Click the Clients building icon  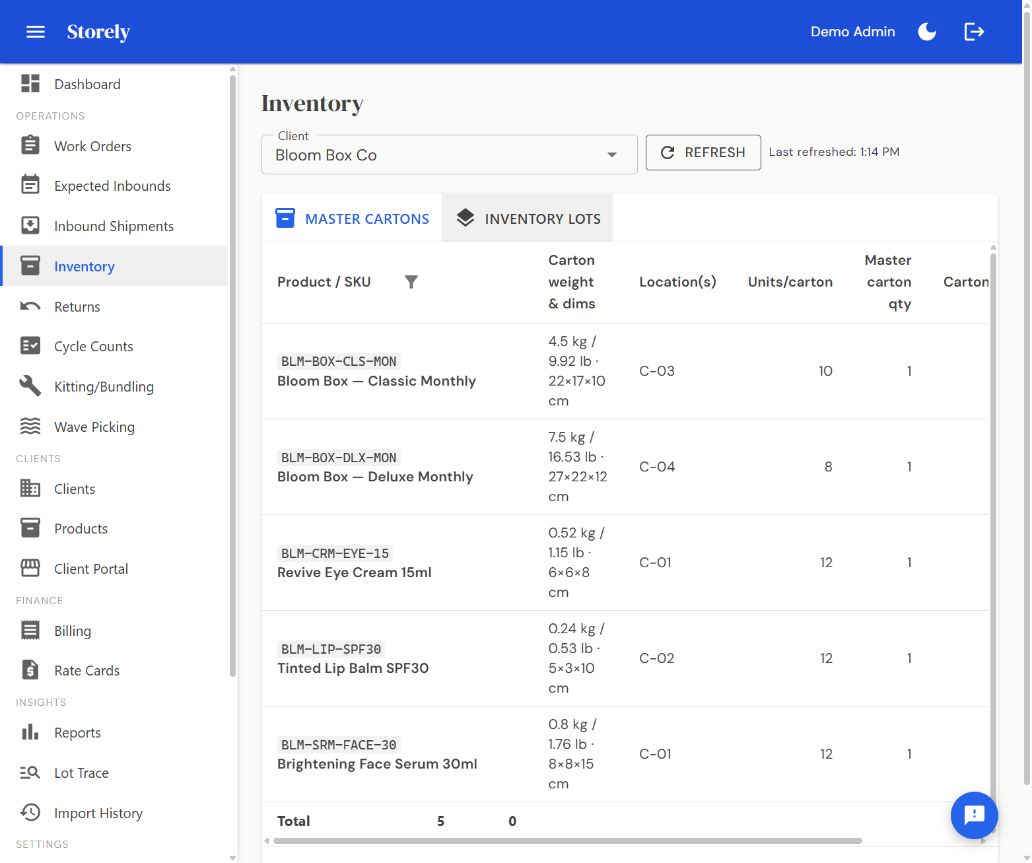(30, 488)
